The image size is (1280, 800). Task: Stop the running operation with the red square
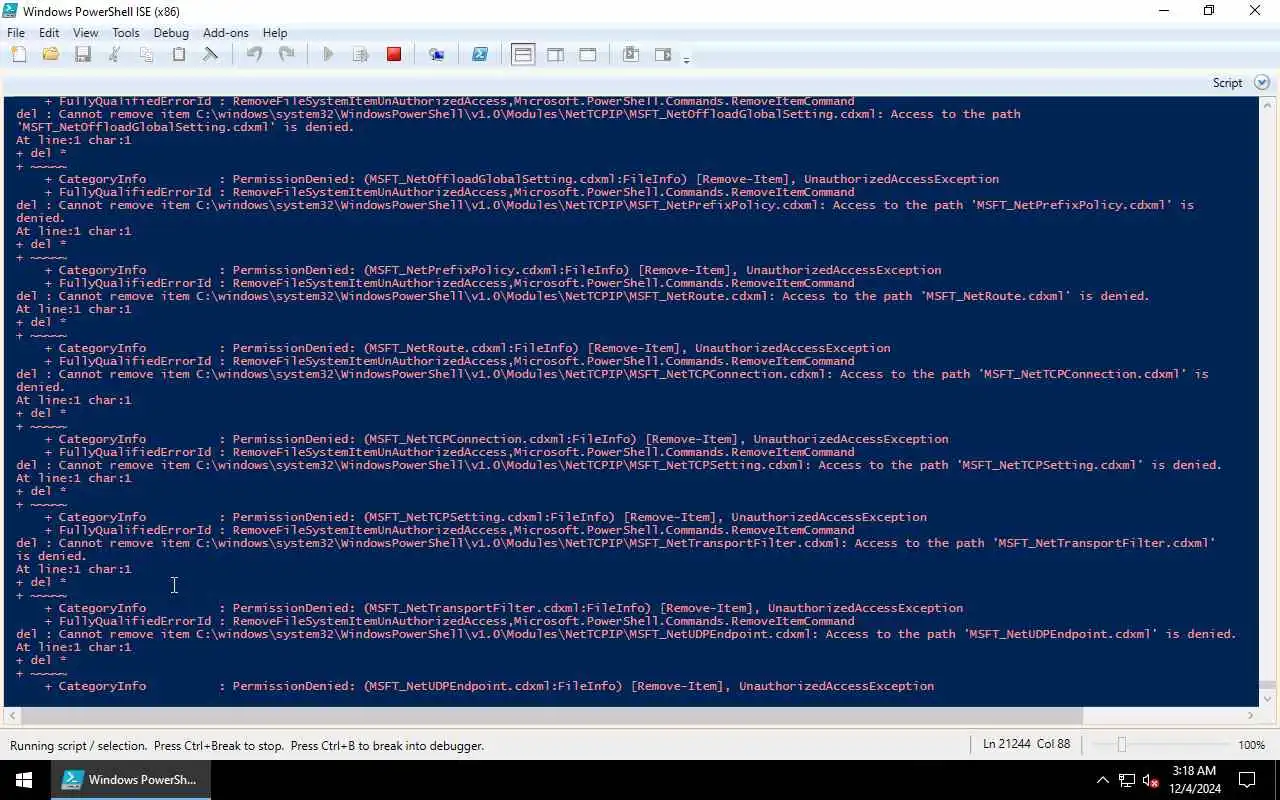tap(394, 55)
